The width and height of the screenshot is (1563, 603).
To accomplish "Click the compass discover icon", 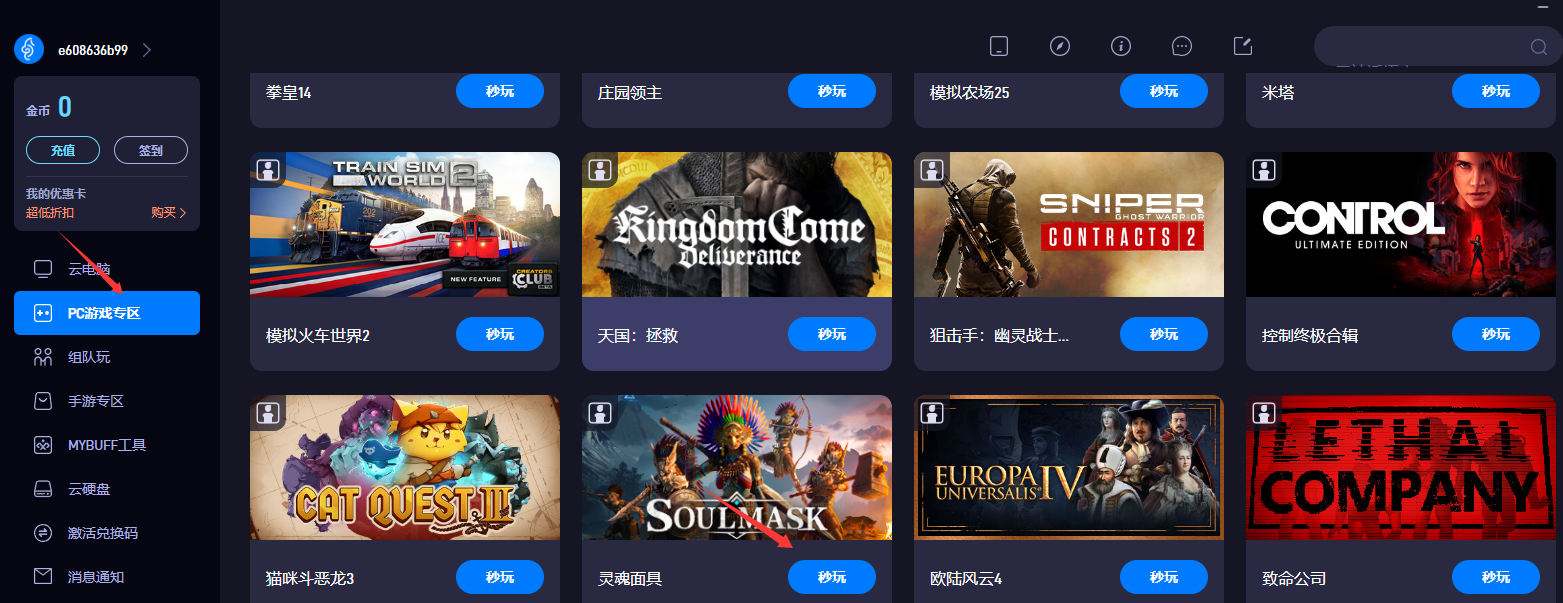I will [x=1060, y=46].
